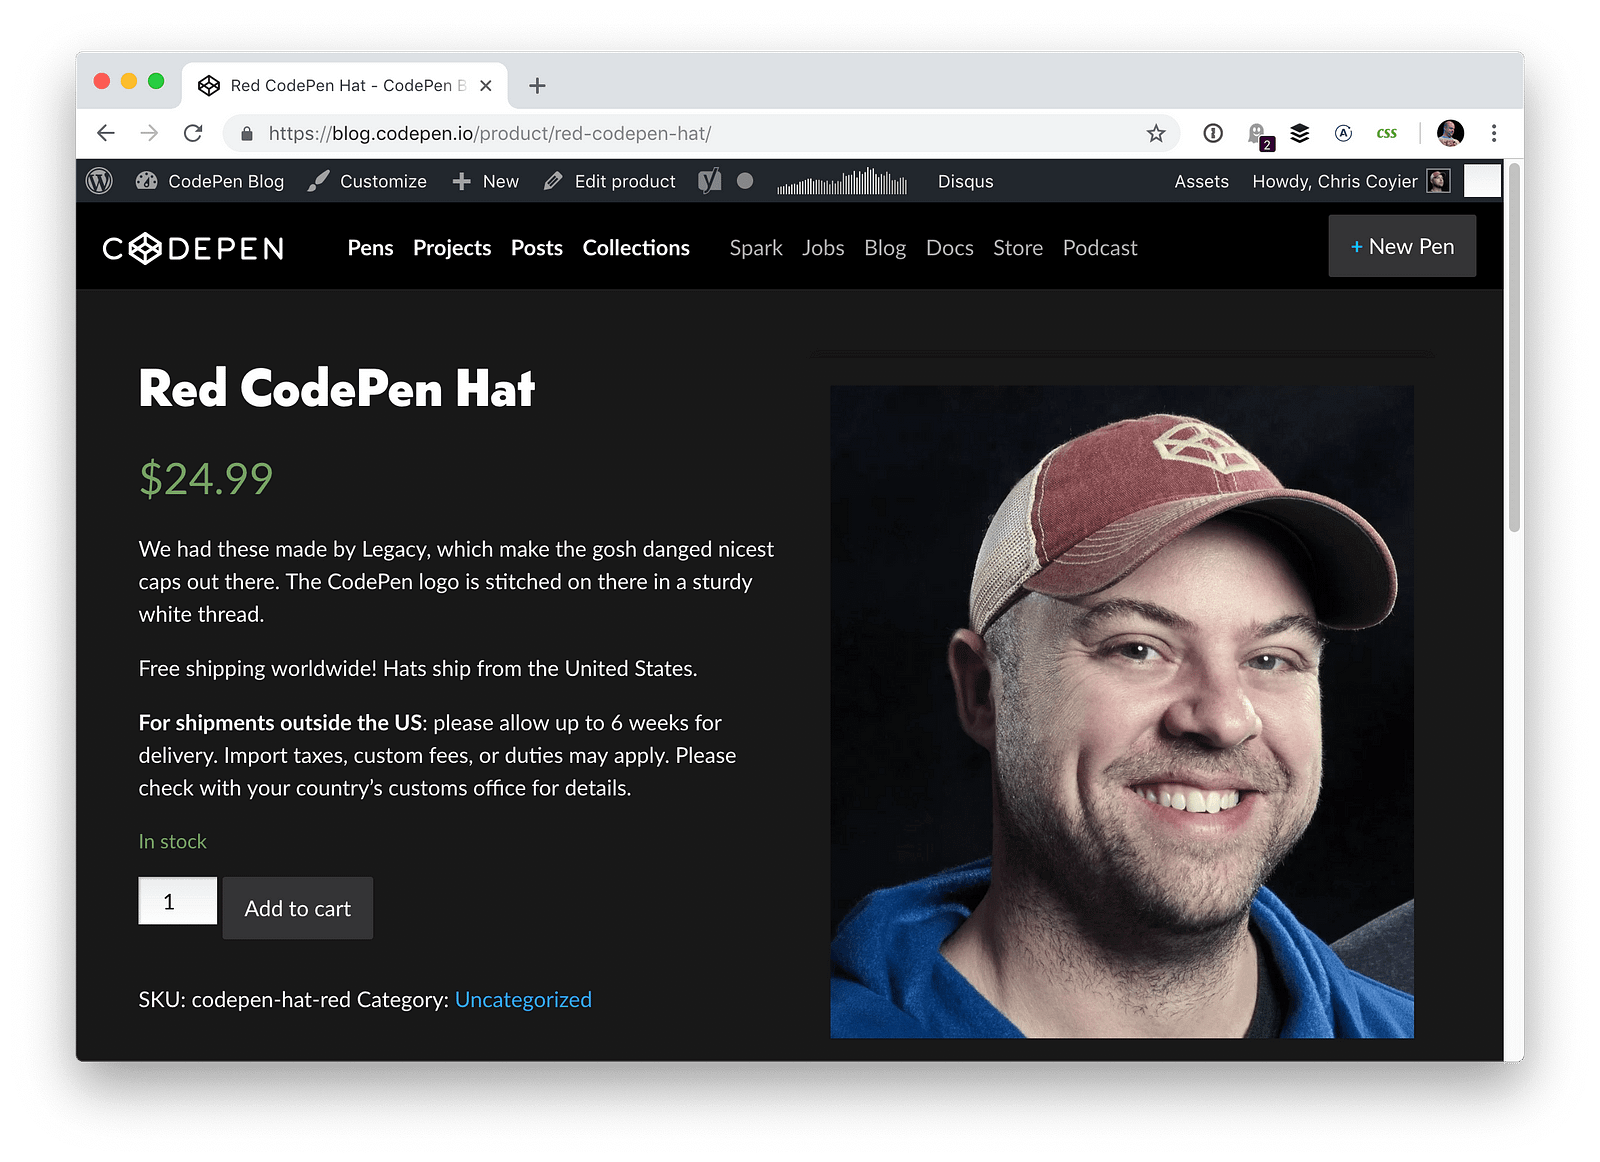Screen dimensions: 1600x1162
Task: Click the browser forward arrow
Action: coord(150,133)
